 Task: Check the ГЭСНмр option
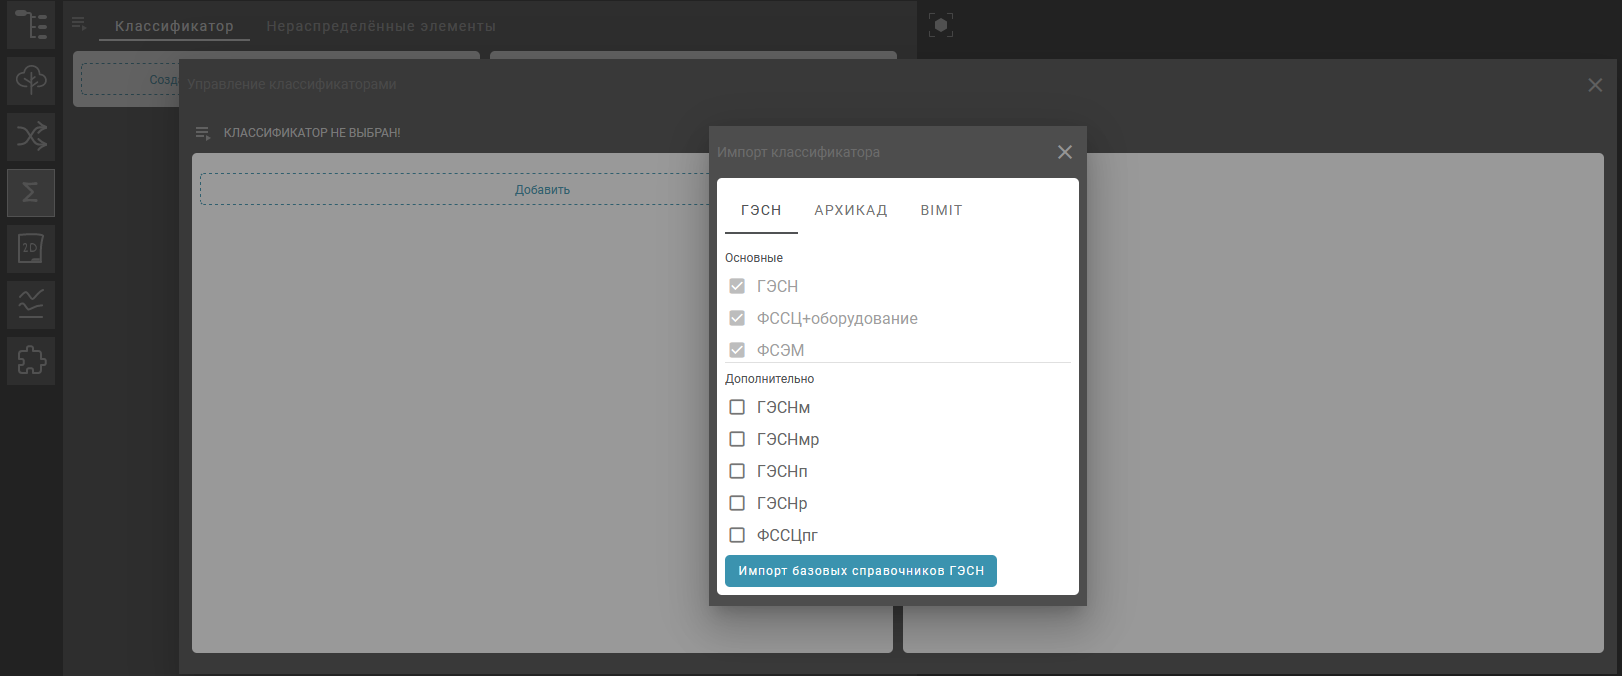[737, 439]
